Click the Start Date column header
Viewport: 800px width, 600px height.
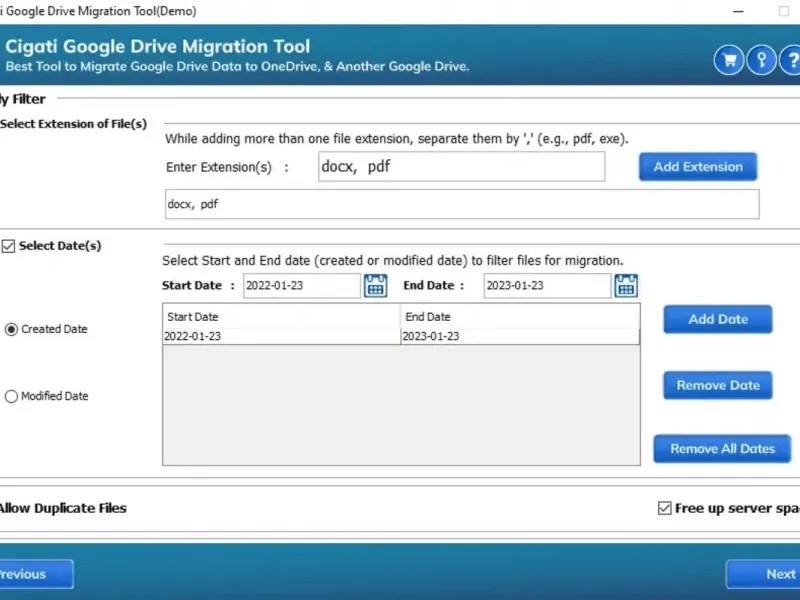(x=282, y=317)
